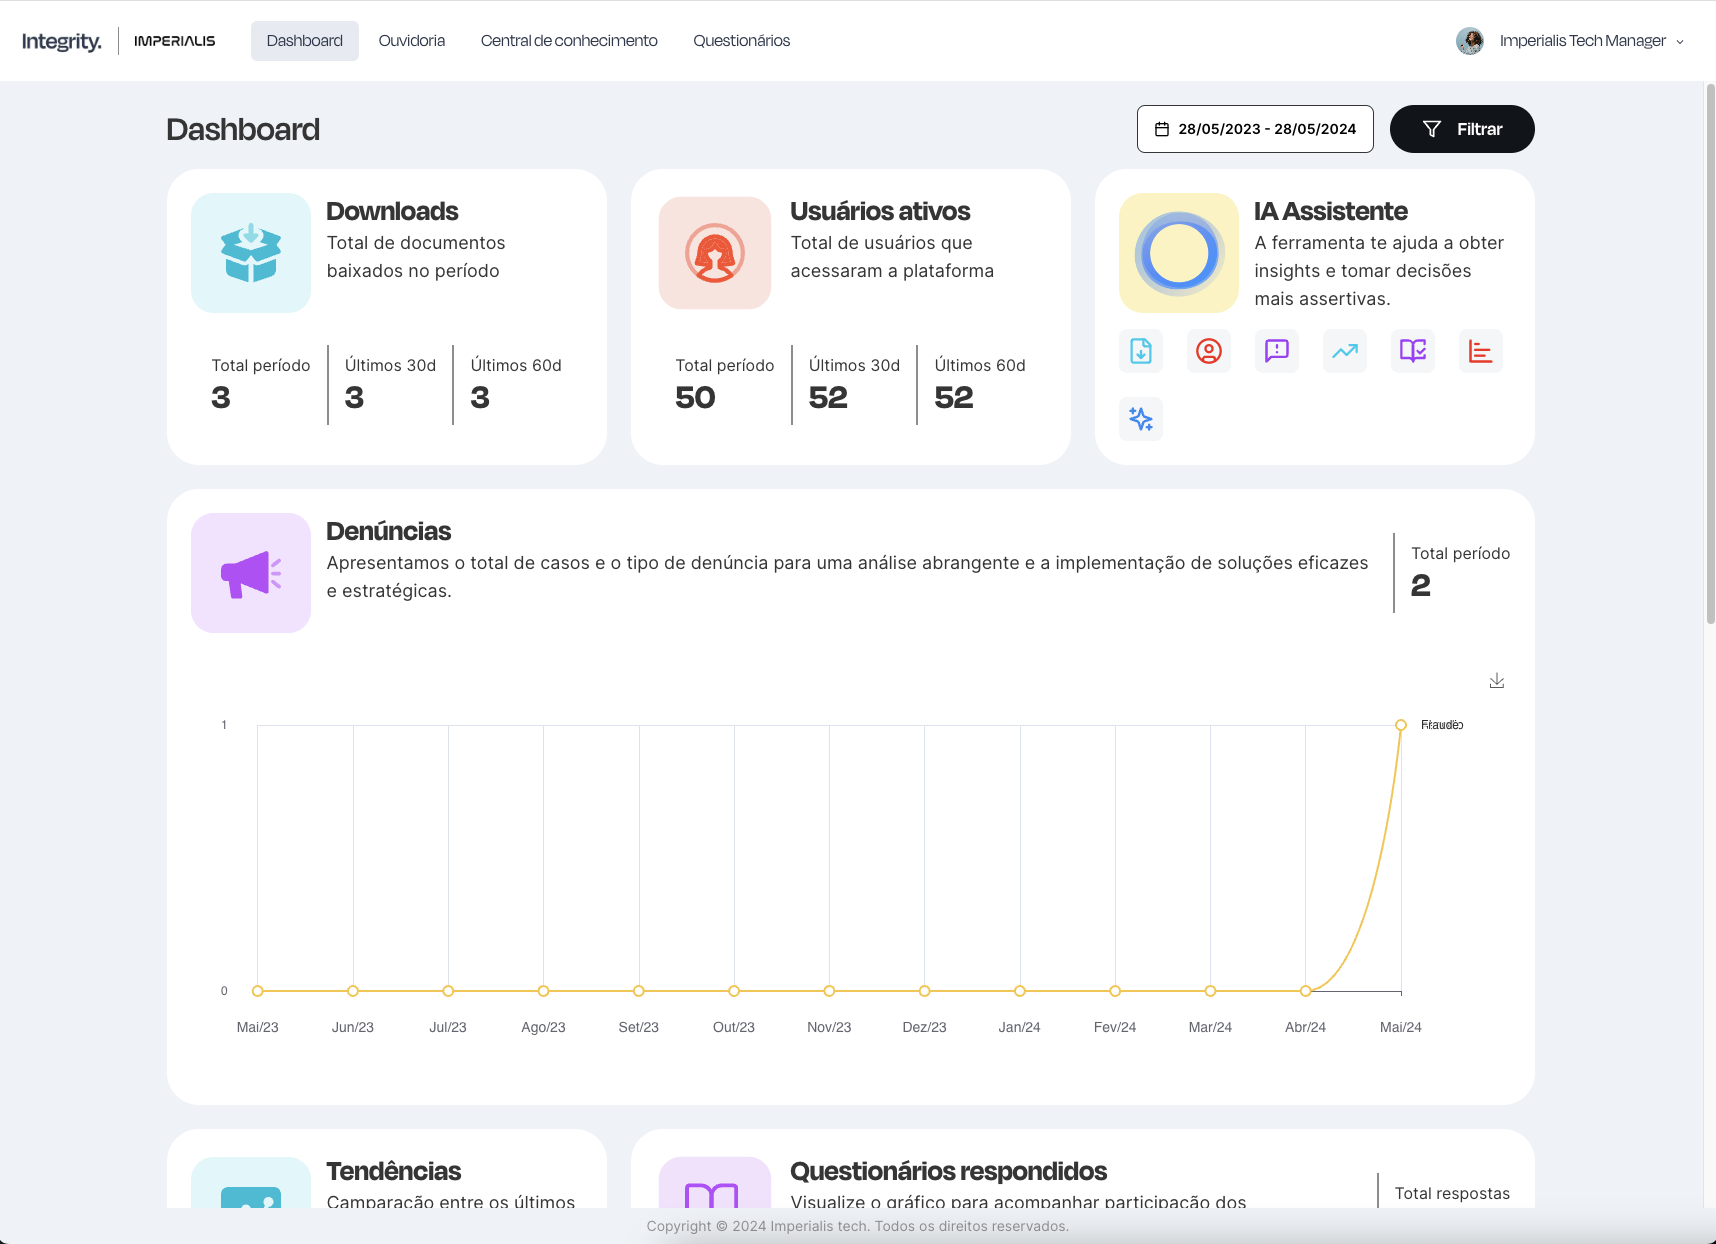The width and height of the screenshot is (1716, 1244).
Task: Download the Denúncias chart image
Action: tap(1497, 681)
